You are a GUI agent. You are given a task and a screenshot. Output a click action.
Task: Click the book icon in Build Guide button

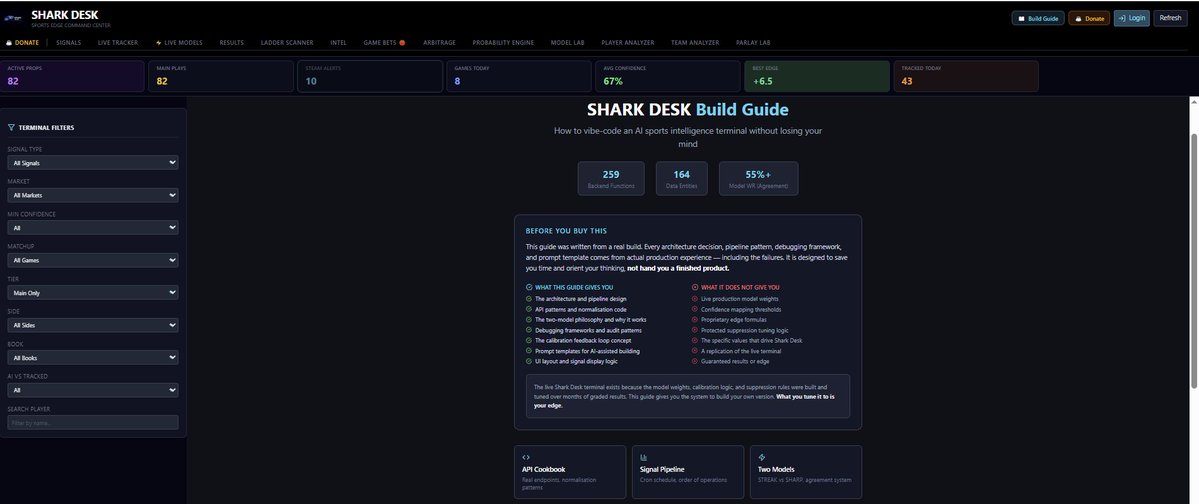click(x=1022, y=18)
